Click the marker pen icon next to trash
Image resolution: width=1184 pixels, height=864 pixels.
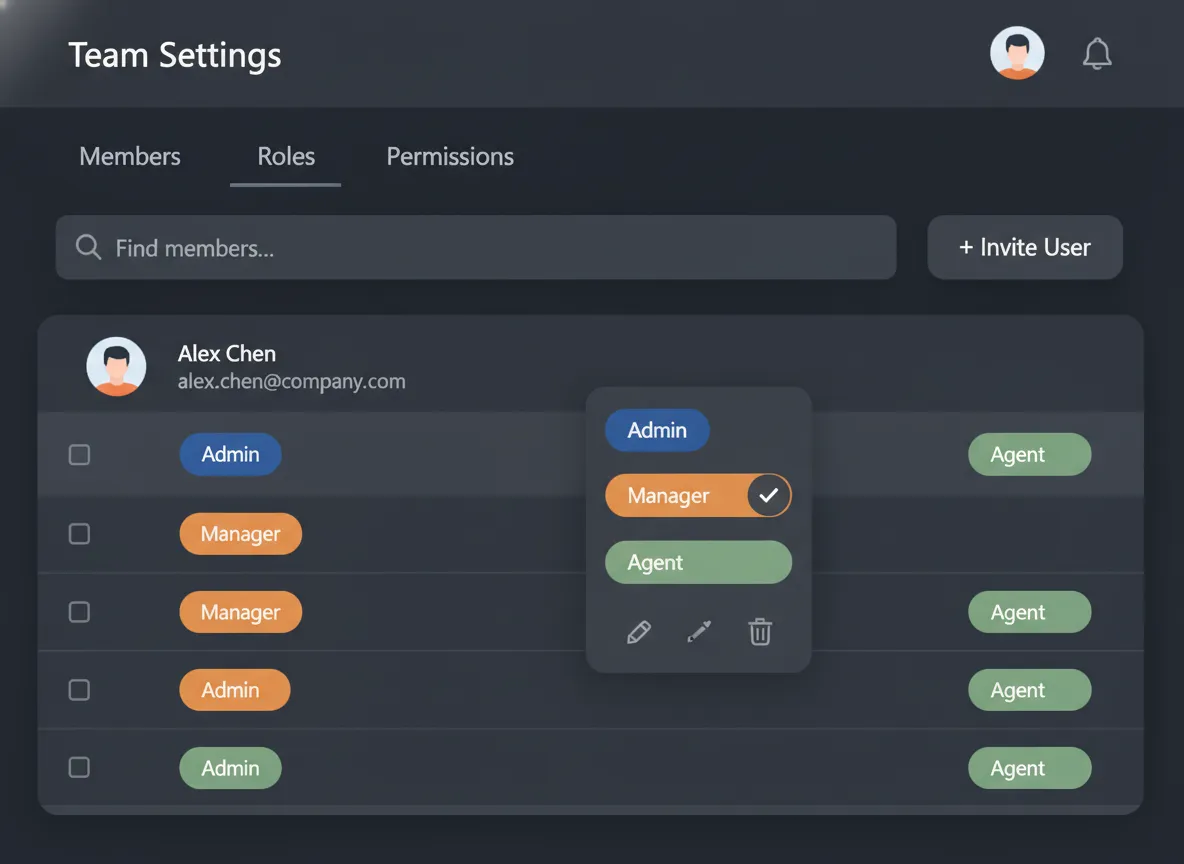tap(699, 632)
